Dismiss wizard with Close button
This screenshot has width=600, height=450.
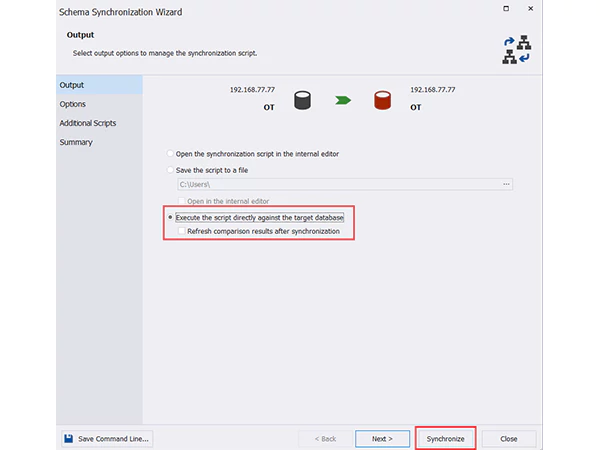(509, 439)
